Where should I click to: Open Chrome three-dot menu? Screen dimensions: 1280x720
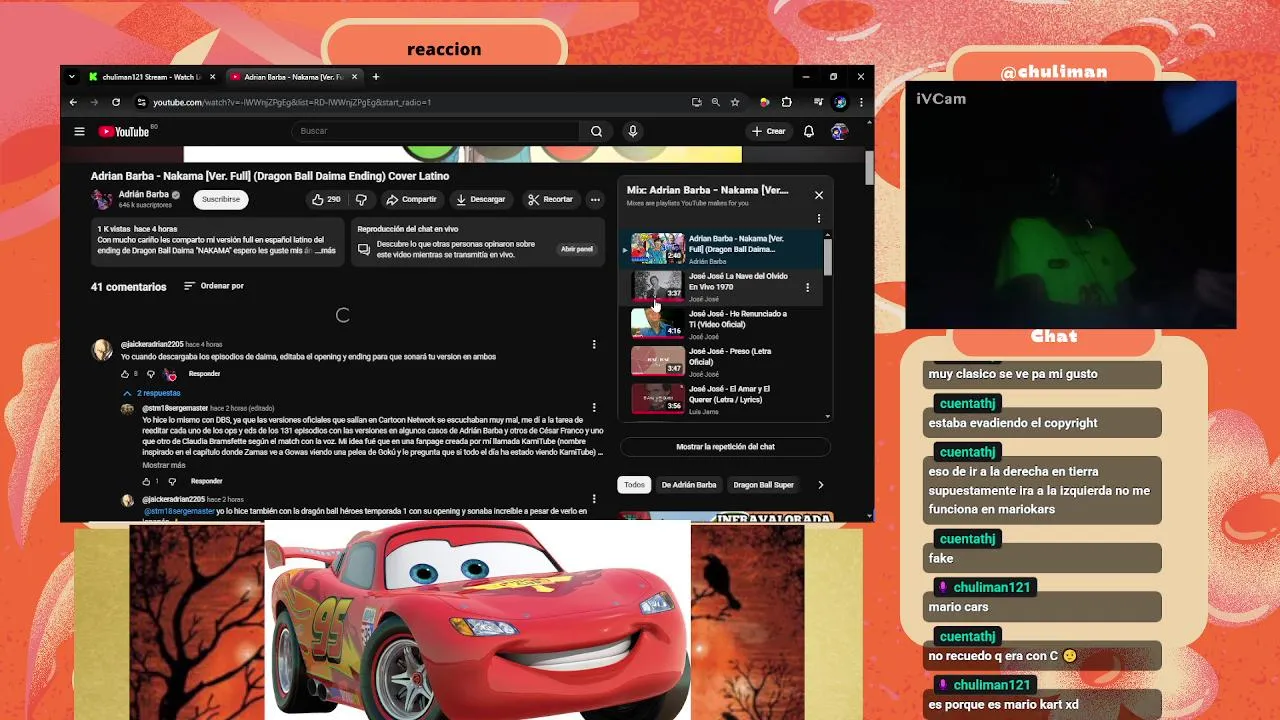[x=861, y=102]
